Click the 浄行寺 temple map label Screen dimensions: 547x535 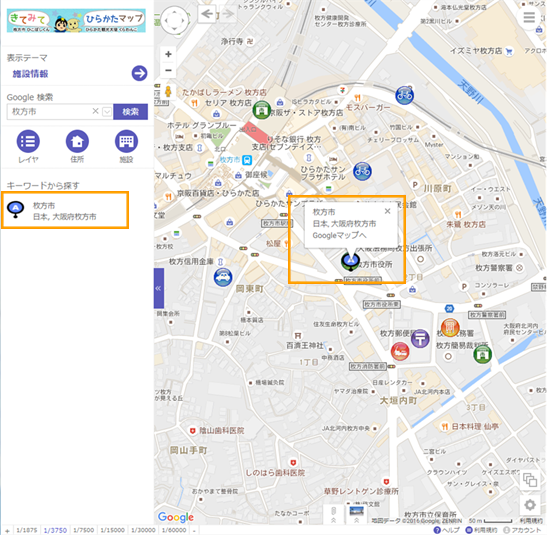[232, 42]
